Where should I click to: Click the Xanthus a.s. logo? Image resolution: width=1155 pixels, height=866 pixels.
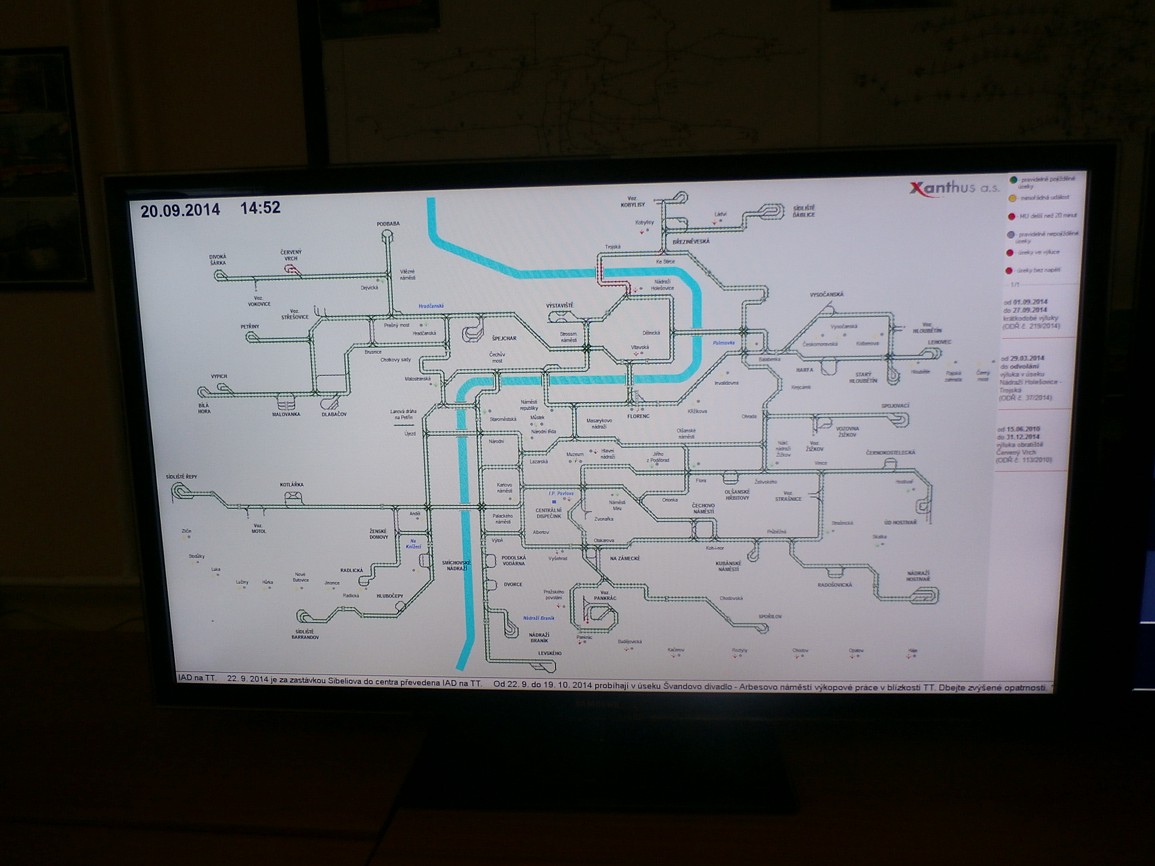click(x=954, y=189)
